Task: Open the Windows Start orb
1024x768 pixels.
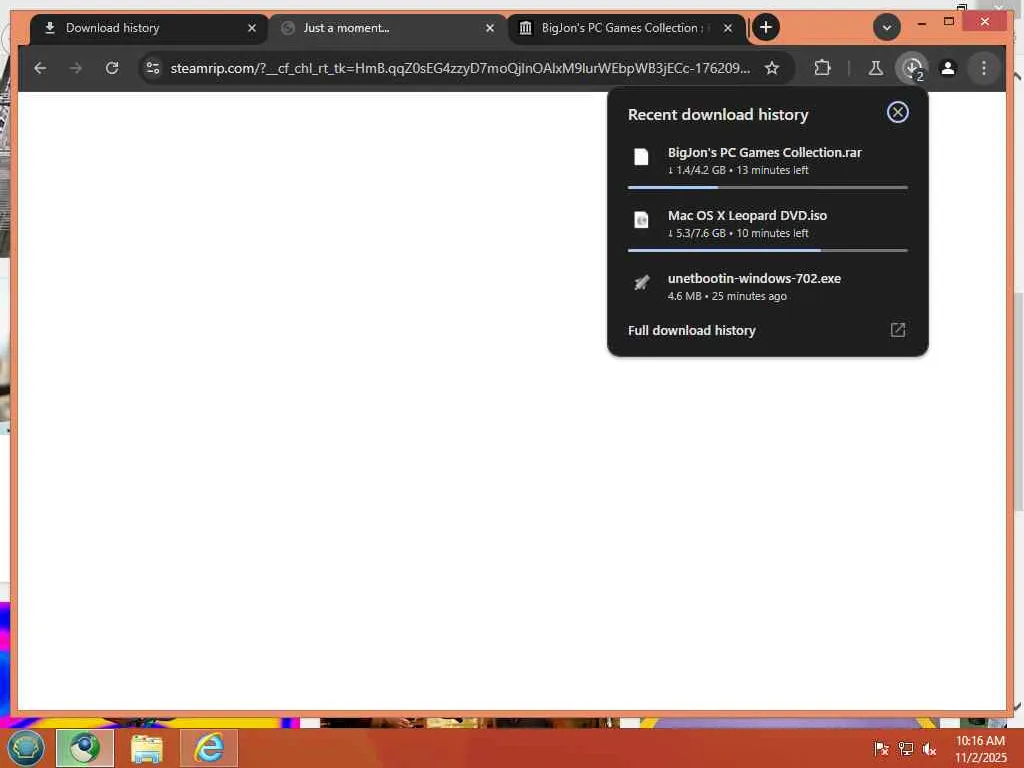Action: [25, 748]
